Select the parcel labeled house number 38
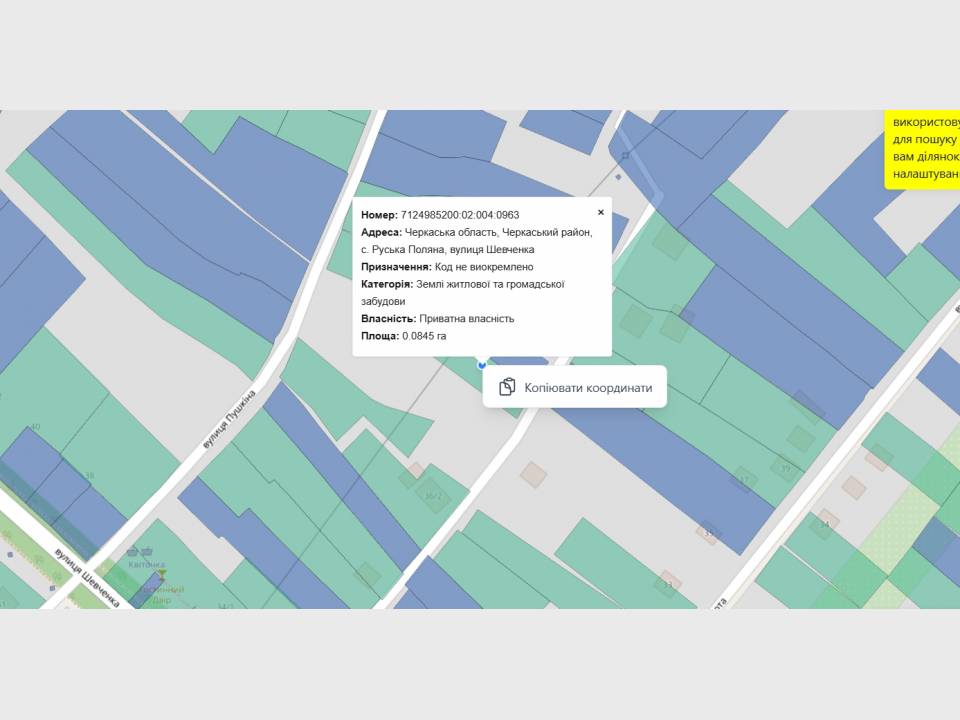 pos(89,475)
